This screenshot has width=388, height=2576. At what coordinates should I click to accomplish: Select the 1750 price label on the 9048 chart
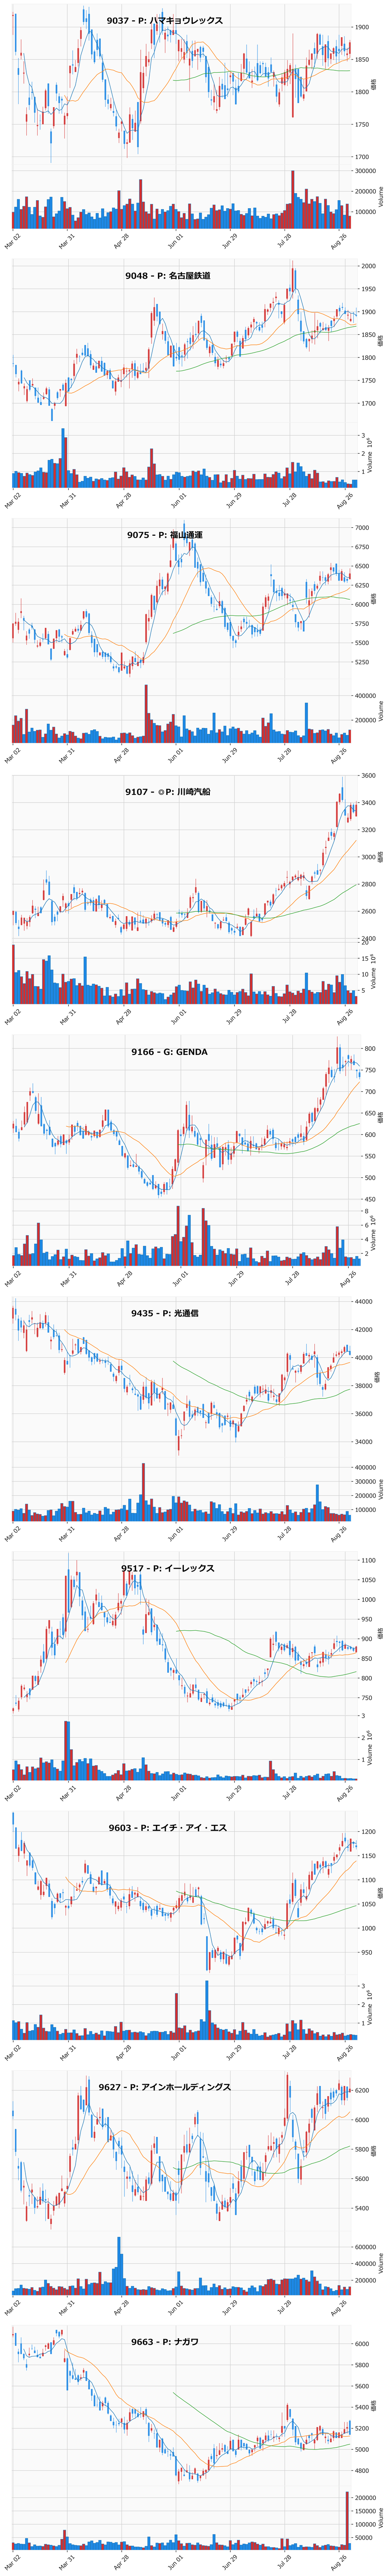pyautogui.click(x=368, y=381)
